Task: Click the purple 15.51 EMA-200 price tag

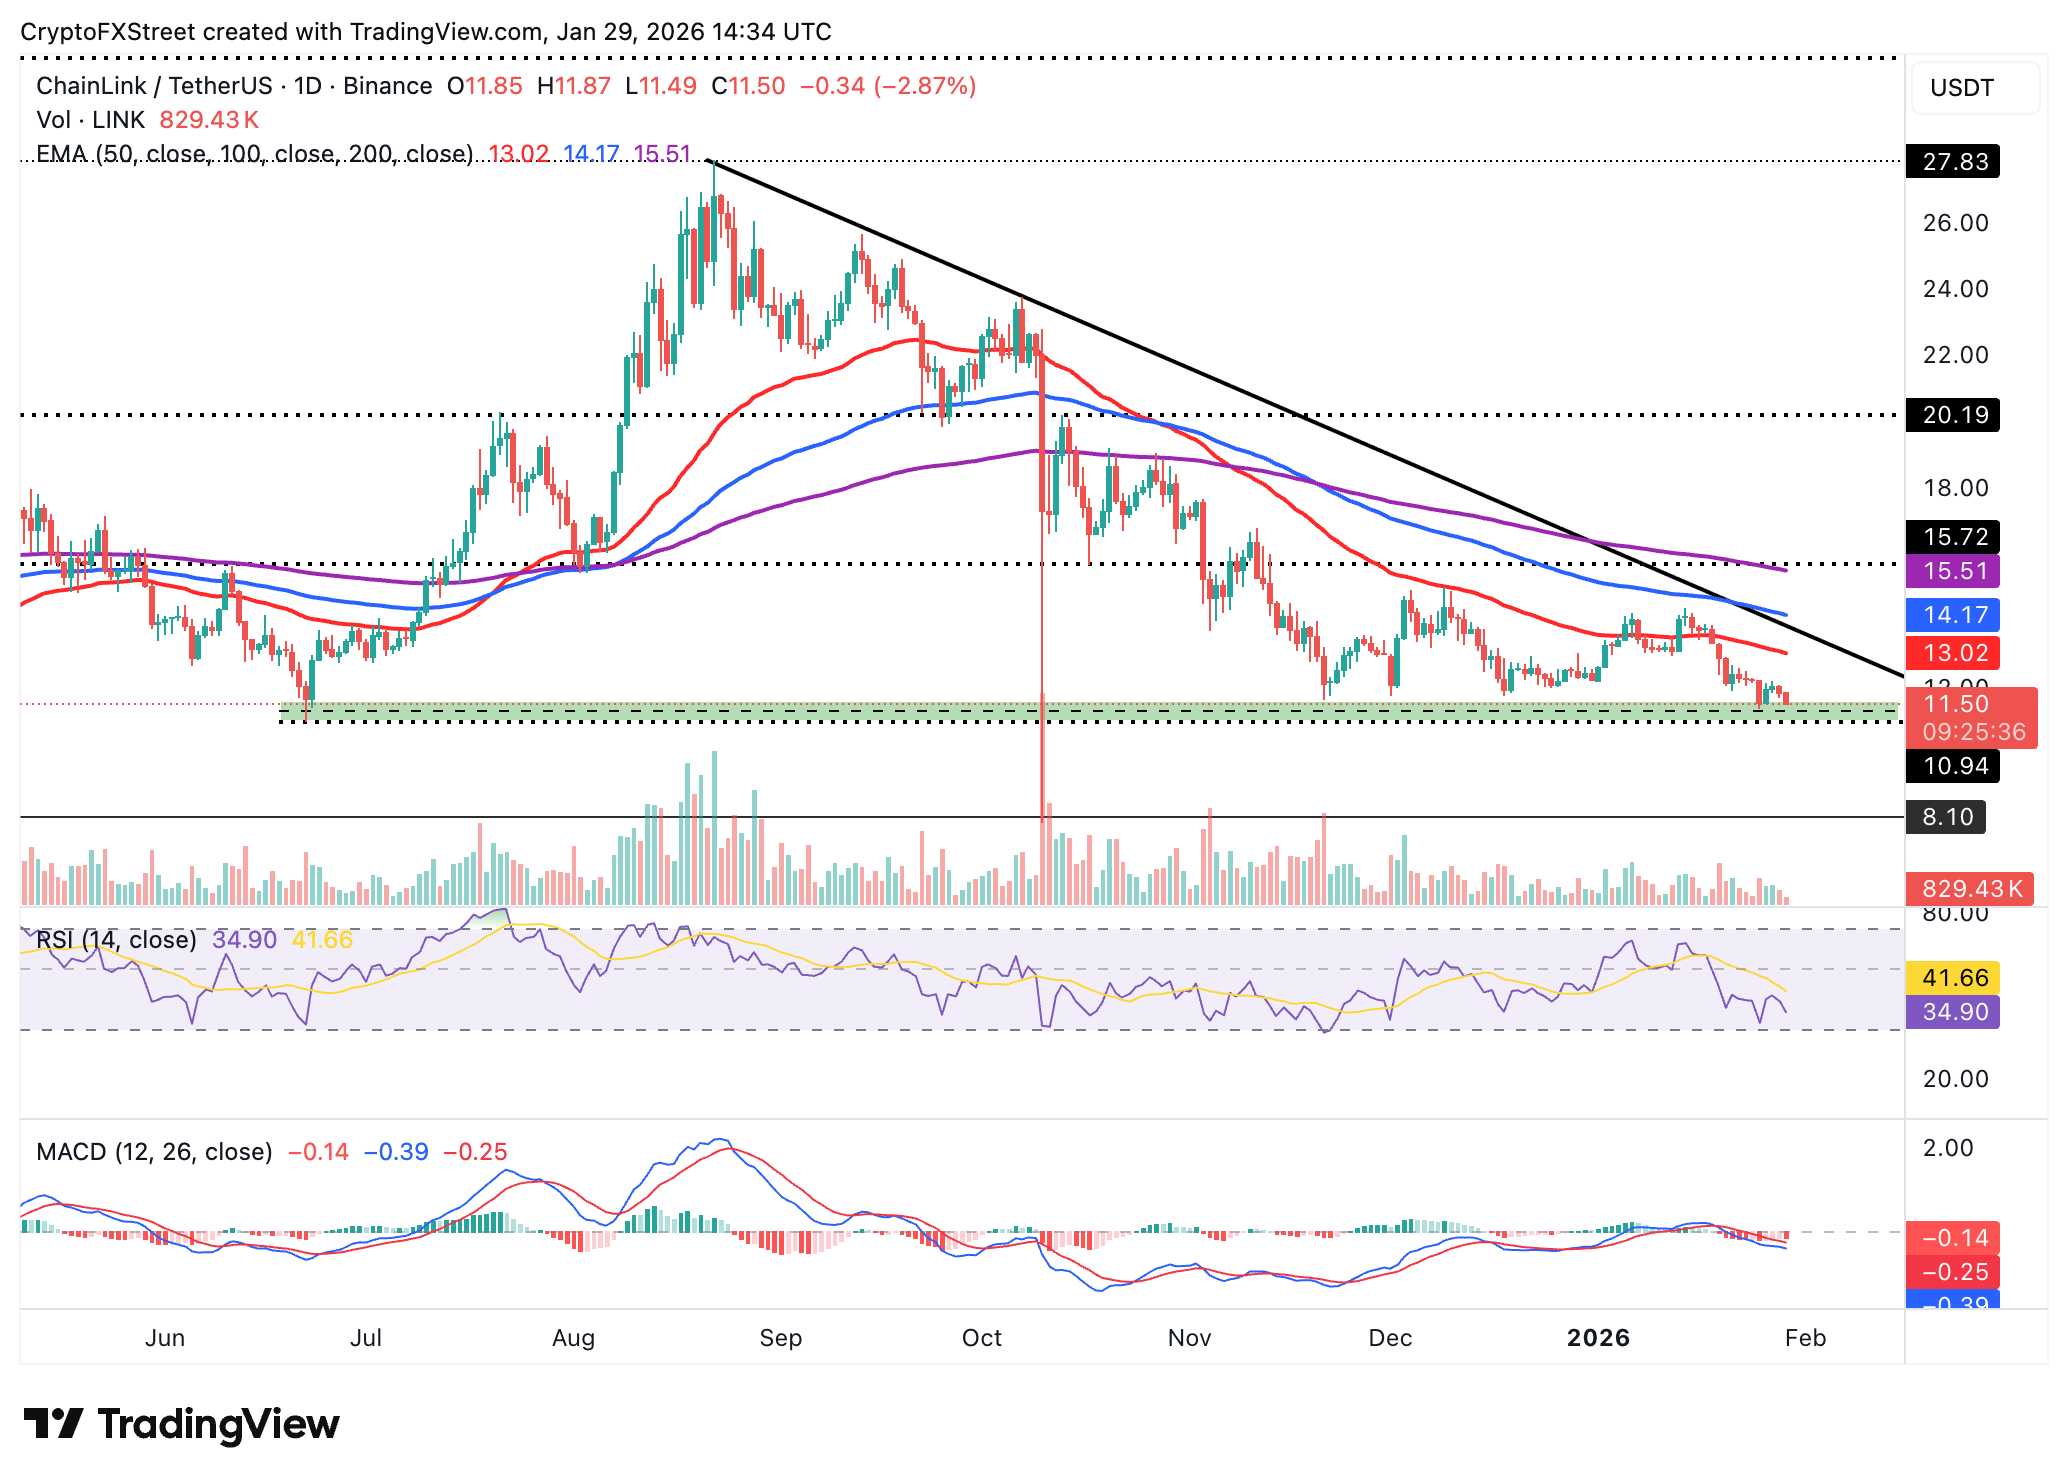Action: click(x=1953, y=571)
